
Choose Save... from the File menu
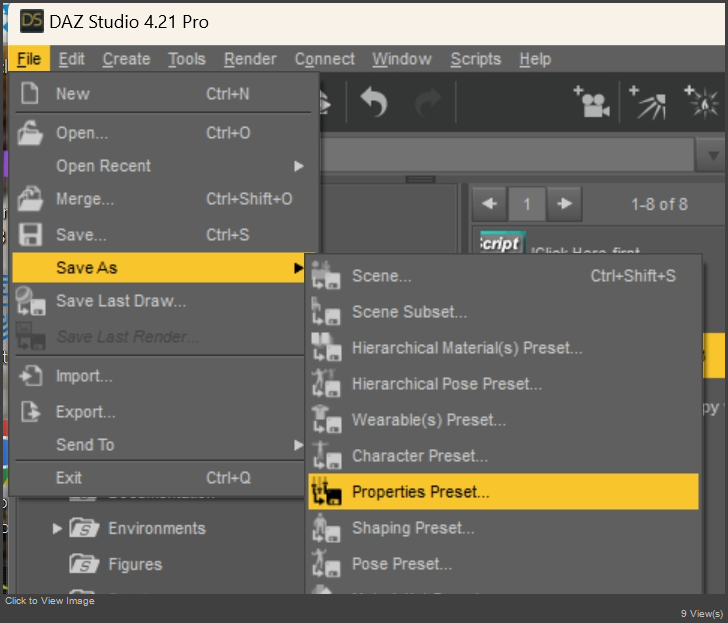coord(163,234)
